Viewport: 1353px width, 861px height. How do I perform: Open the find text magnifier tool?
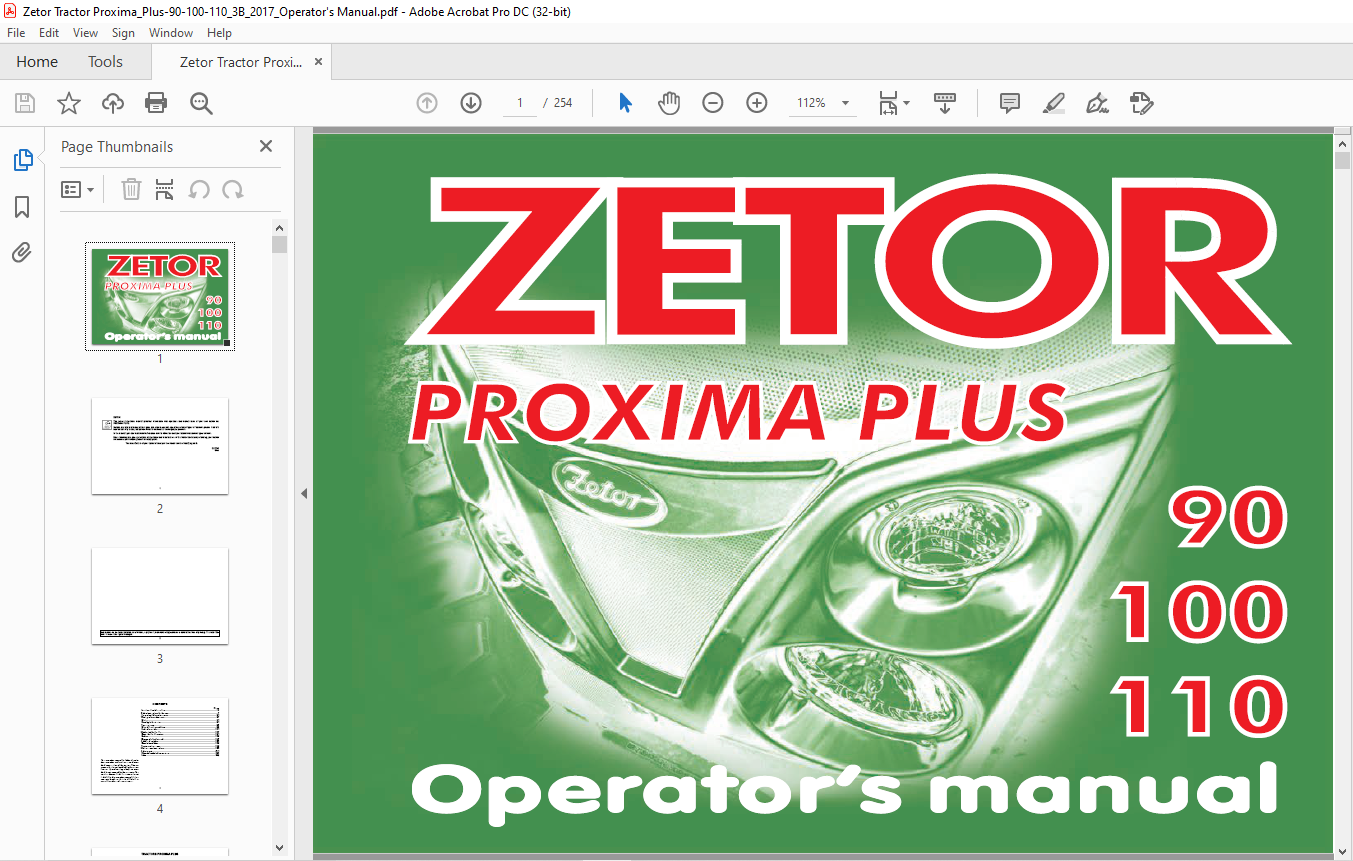click(201, 103)
